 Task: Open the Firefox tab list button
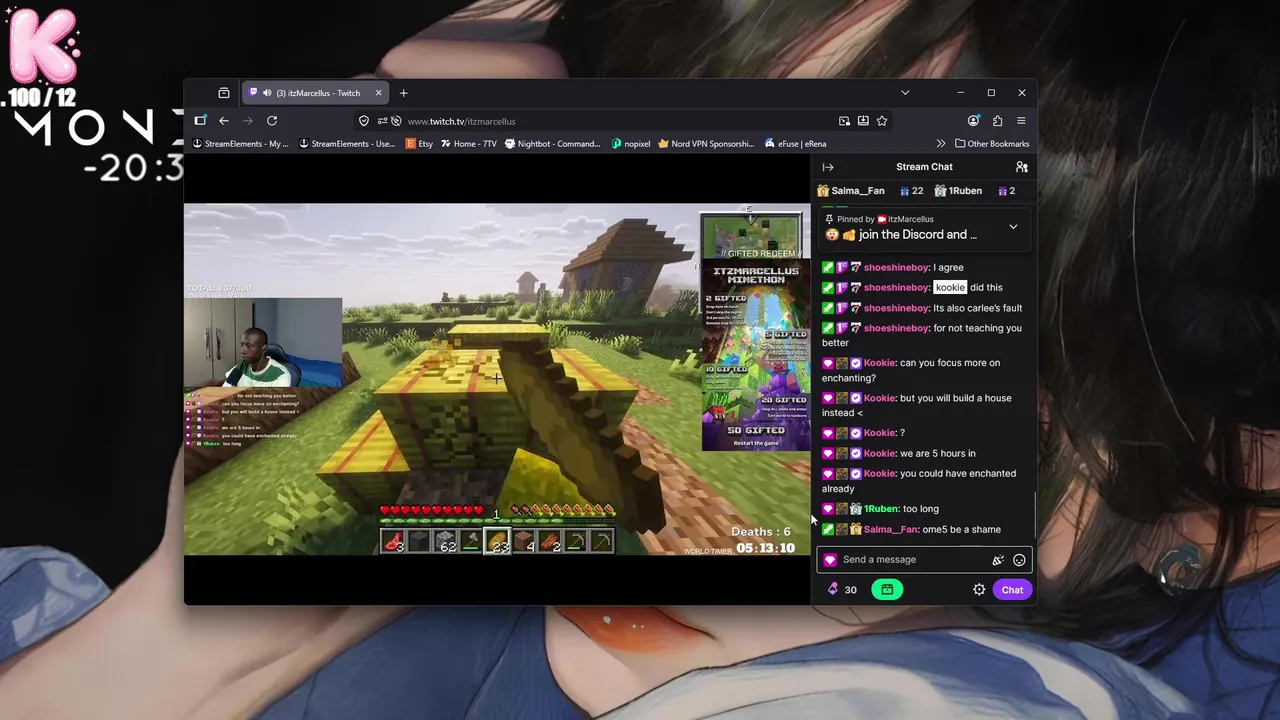pyautogui.click(x=224, y=93)
